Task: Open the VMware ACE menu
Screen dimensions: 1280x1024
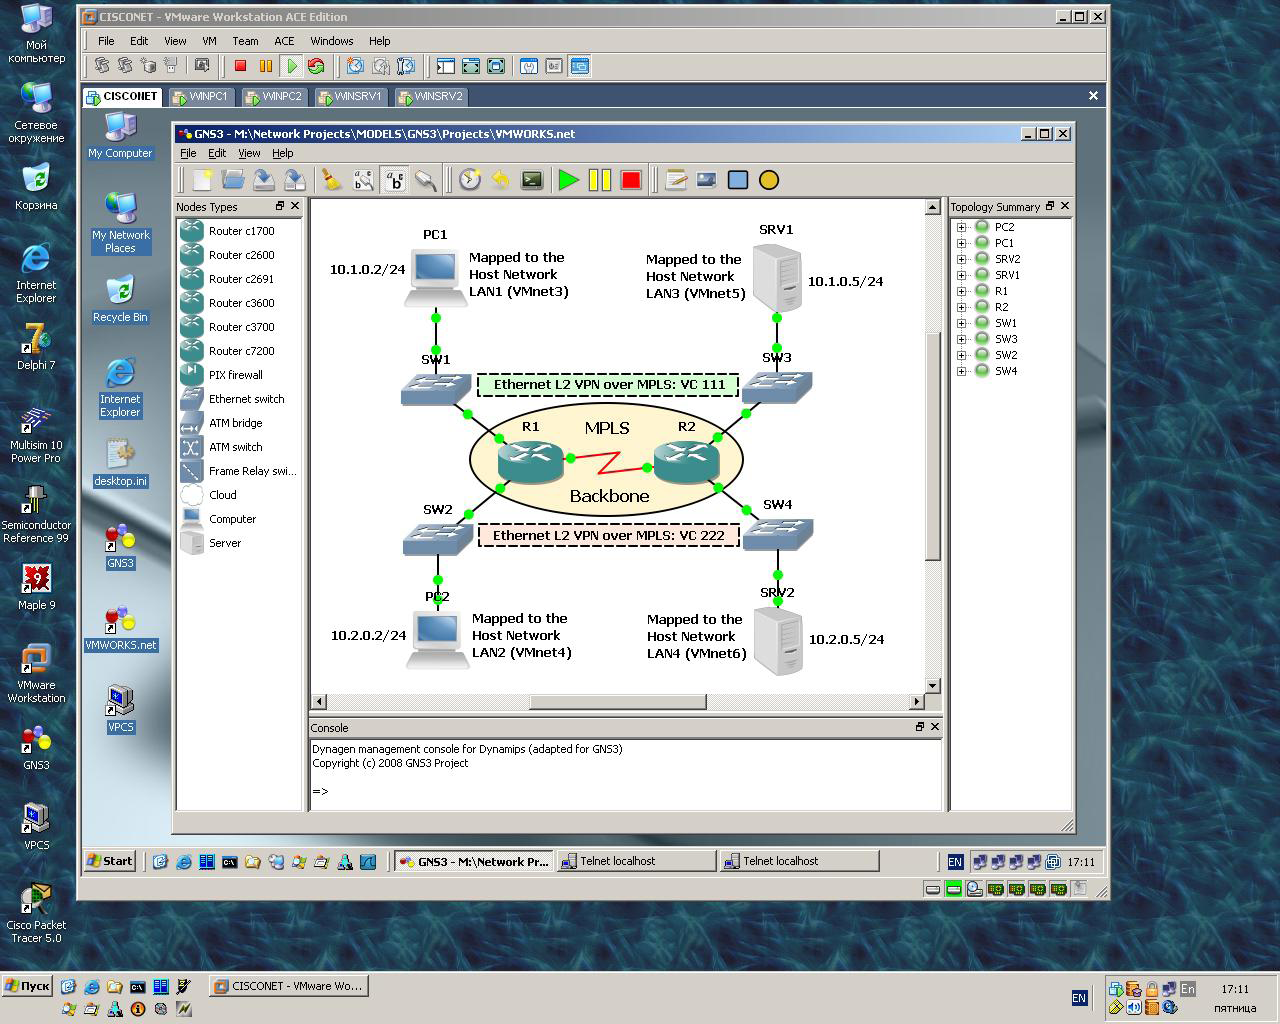Action: click(x=284, y=41)
